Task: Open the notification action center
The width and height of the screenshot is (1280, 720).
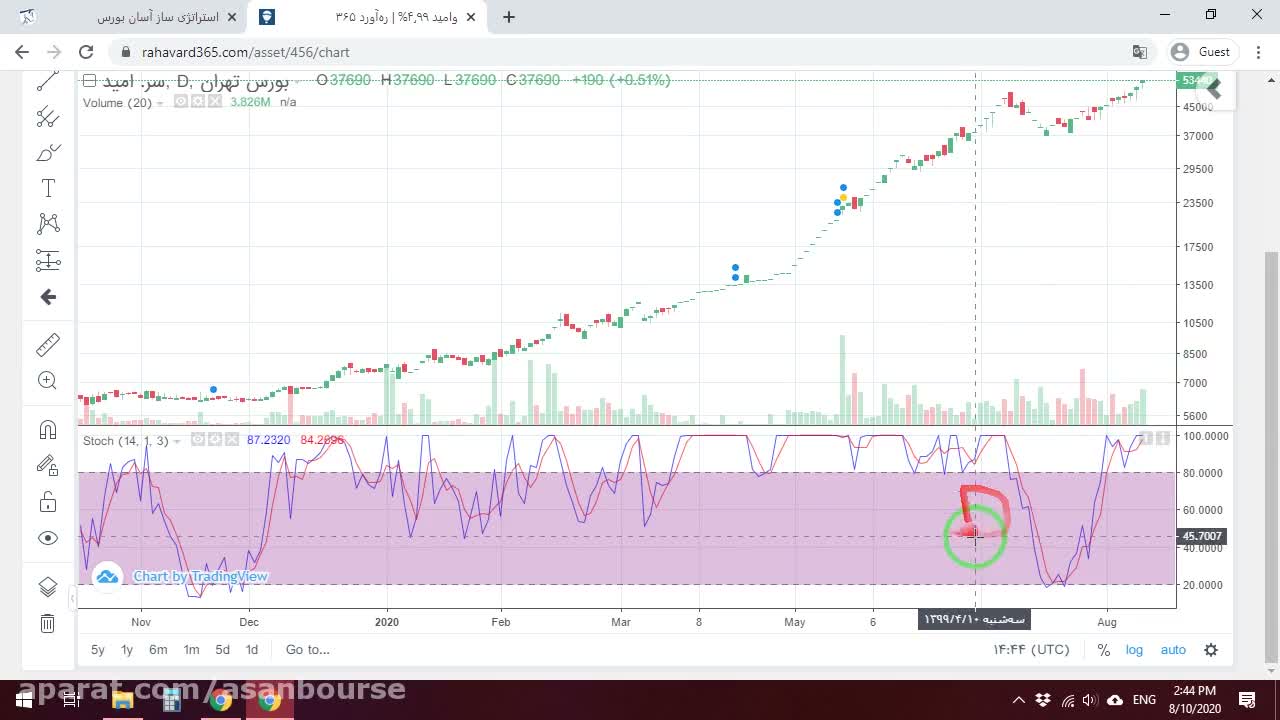Action: point(1247,700)
